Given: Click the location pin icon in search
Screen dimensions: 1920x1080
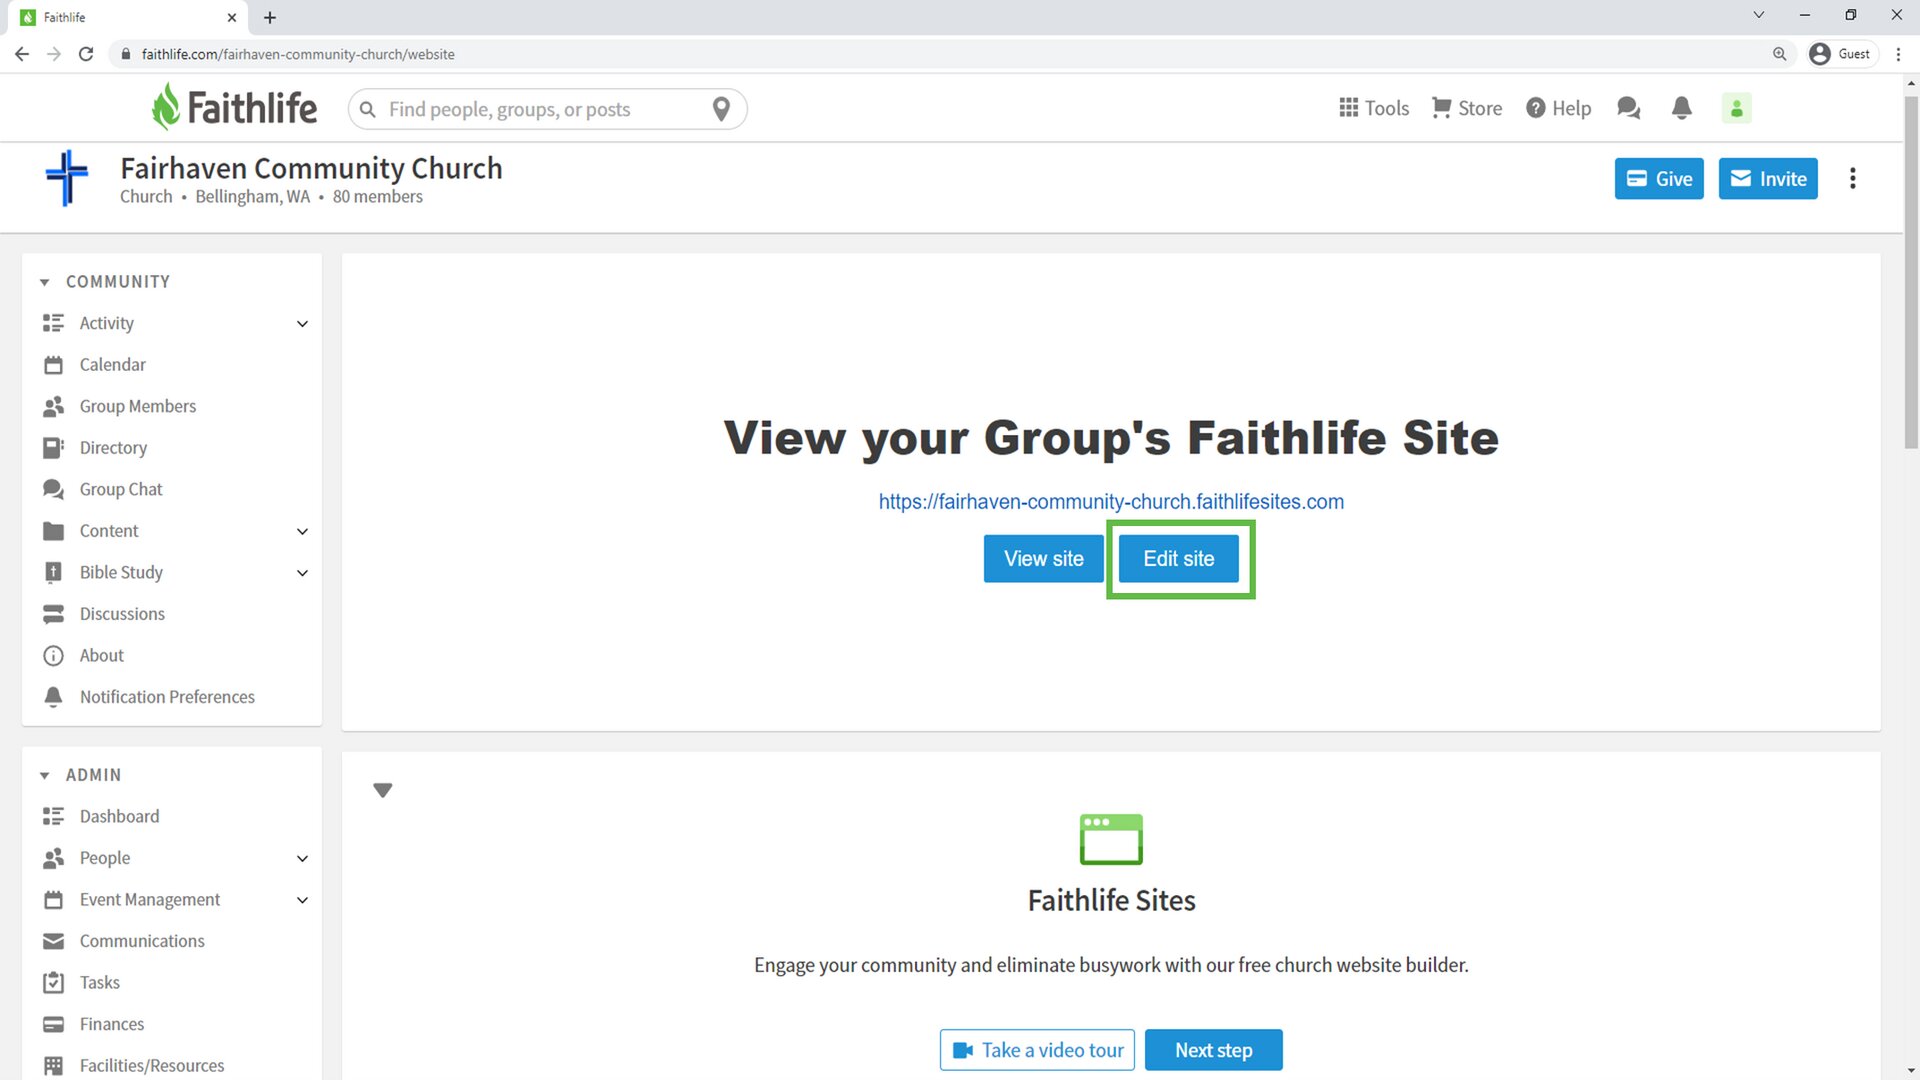Looking at the screenshot, I should [721, 108].
